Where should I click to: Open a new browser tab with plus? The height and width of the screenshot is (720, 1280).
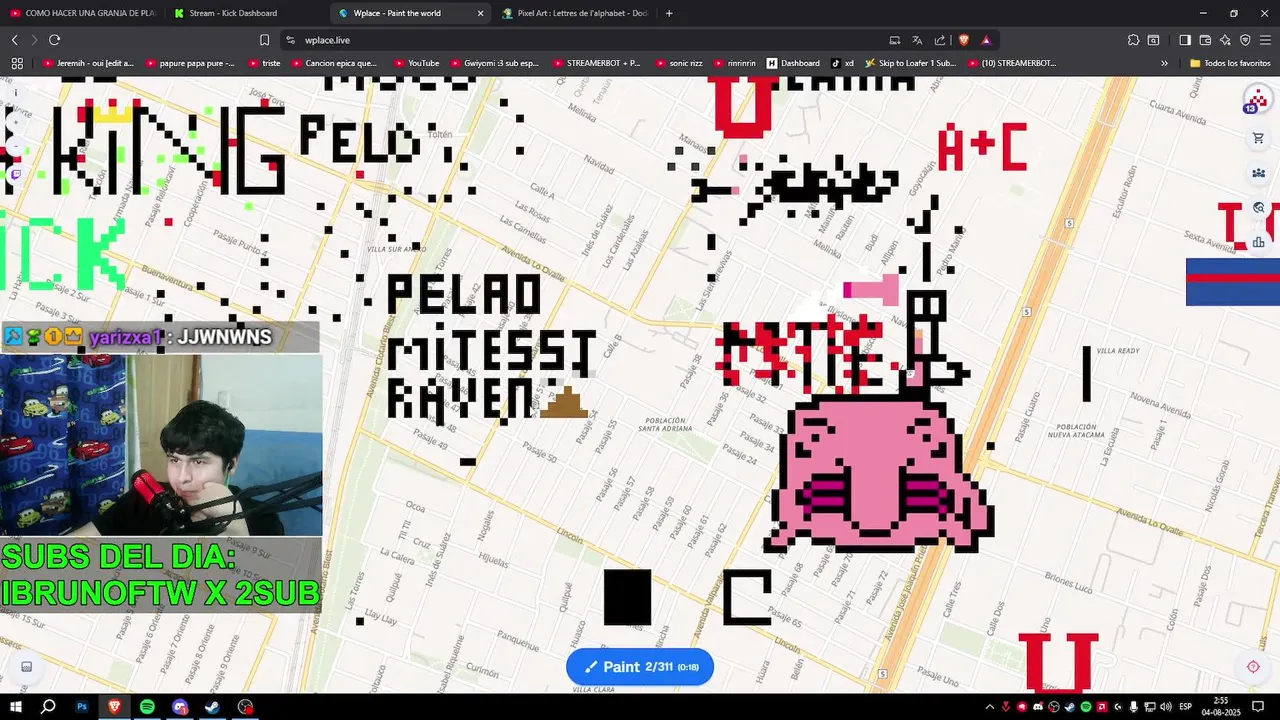pos(669,13)
